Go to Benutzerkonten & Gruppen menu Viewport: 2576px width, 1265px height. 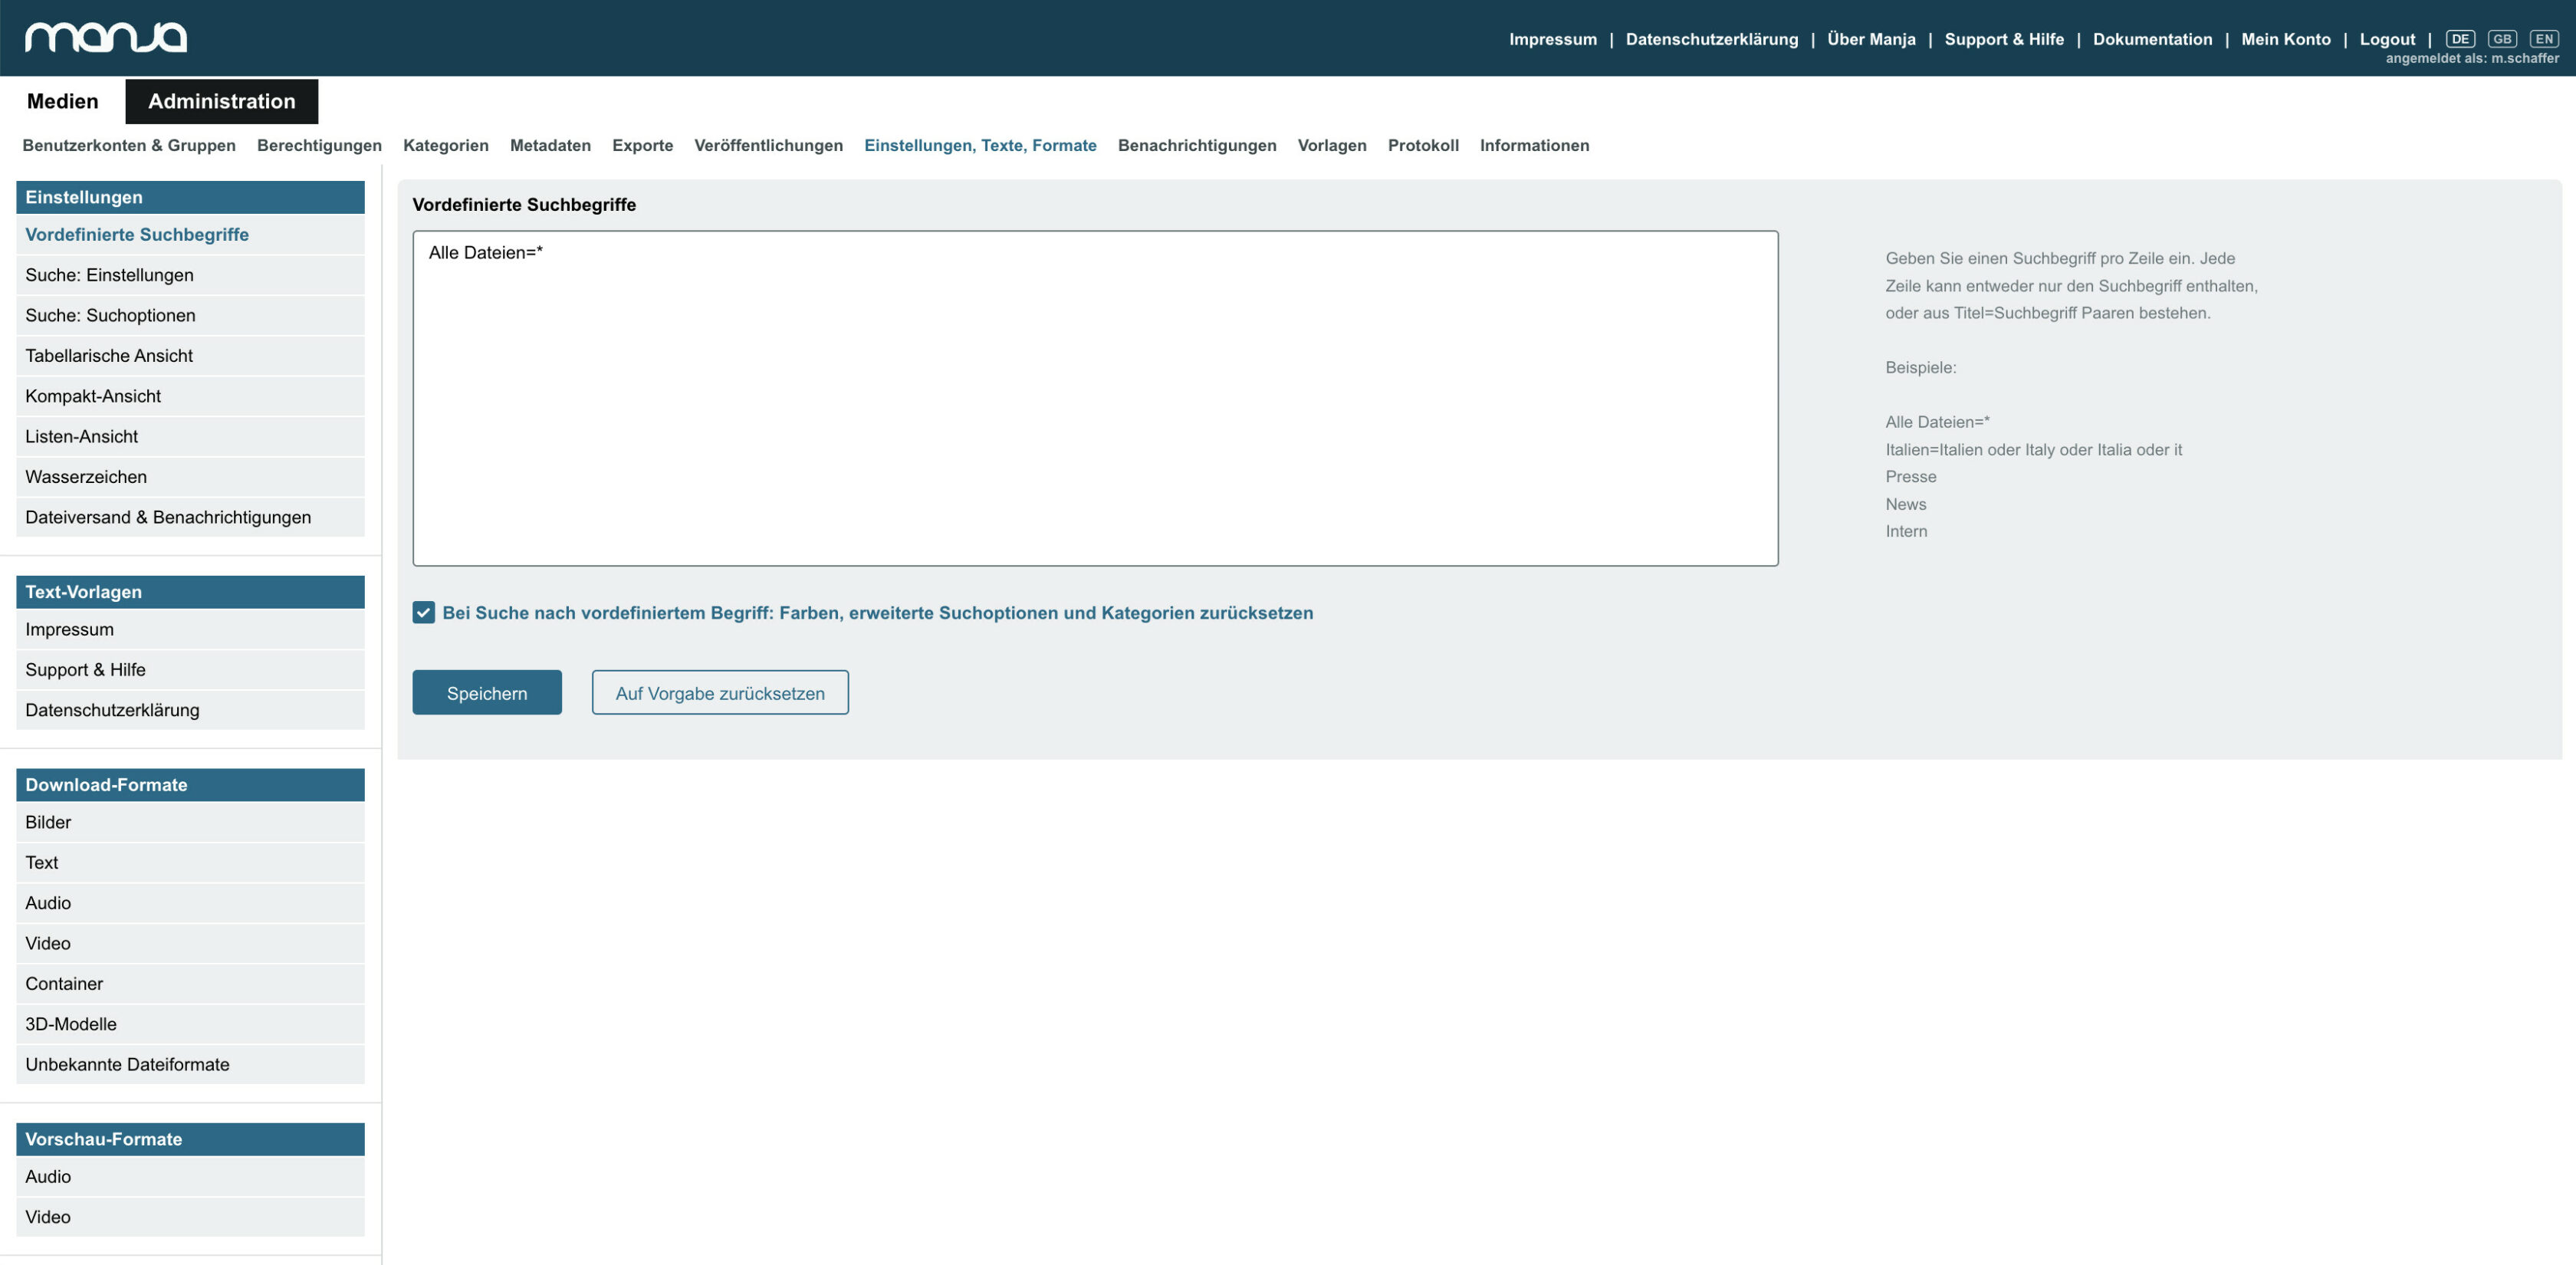pos(129,145)
